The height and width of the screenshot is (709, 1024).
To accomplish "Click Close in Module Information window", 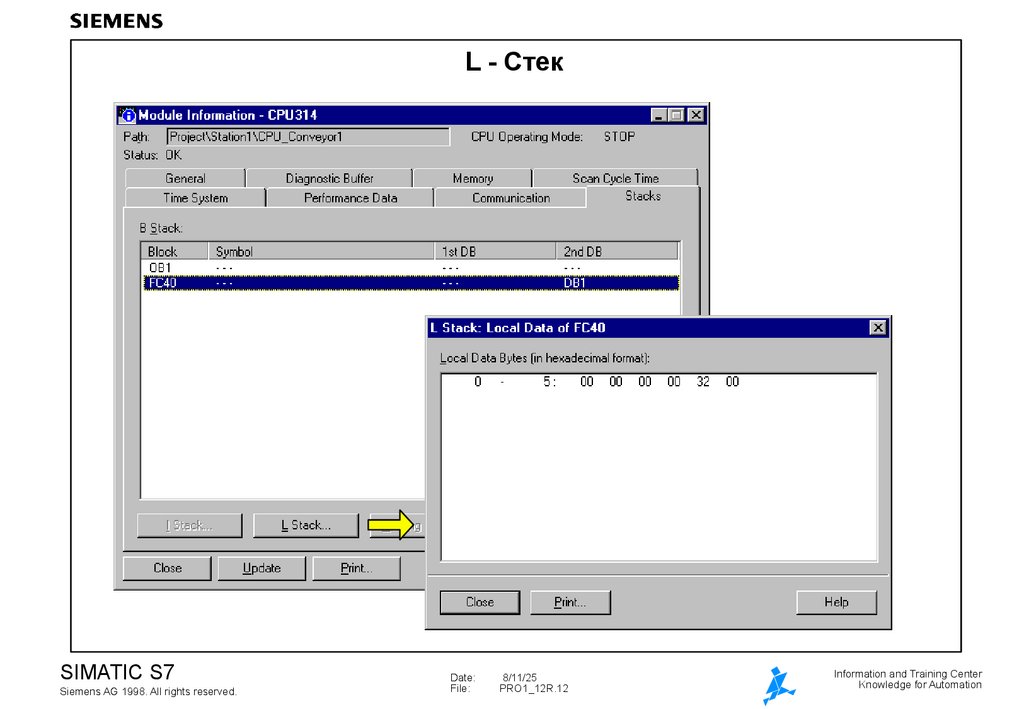I will tap(167, 568).
